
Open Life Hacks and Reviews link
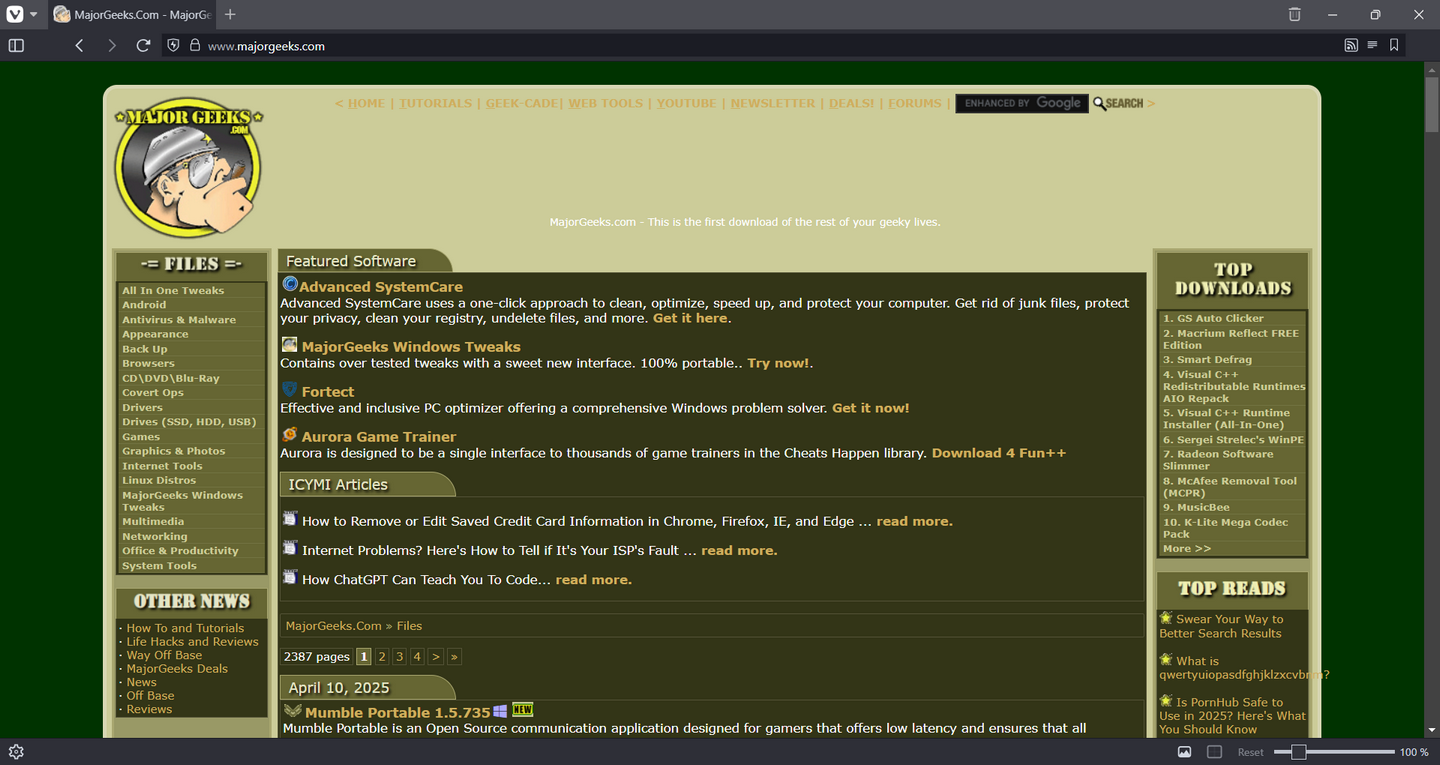192,642
